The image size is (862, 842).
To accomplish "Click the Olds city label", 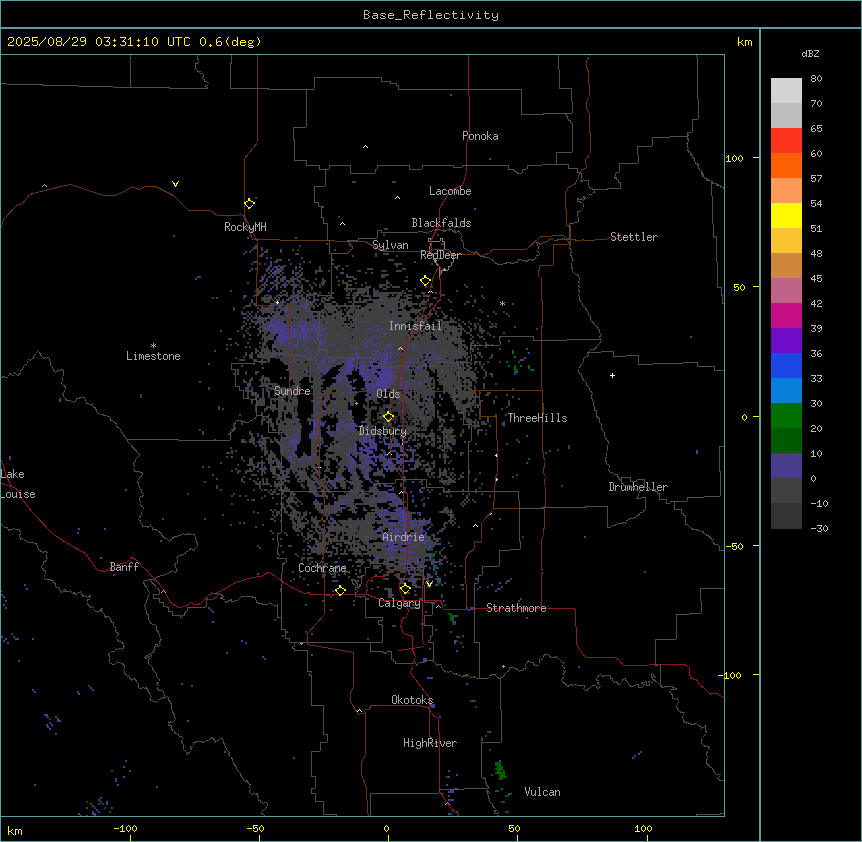I will pos(388,394).
